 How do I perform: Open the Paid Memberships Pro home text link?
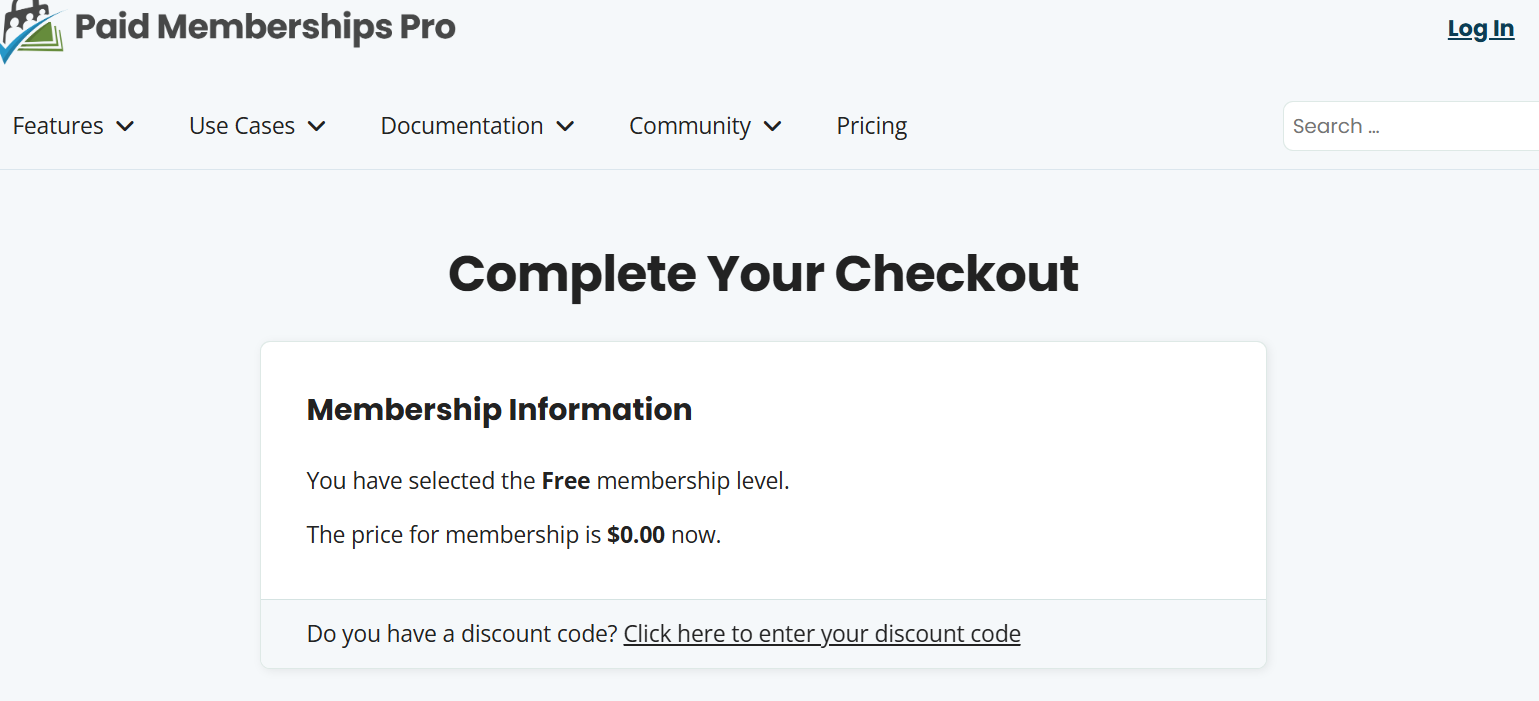coord(265,27)
